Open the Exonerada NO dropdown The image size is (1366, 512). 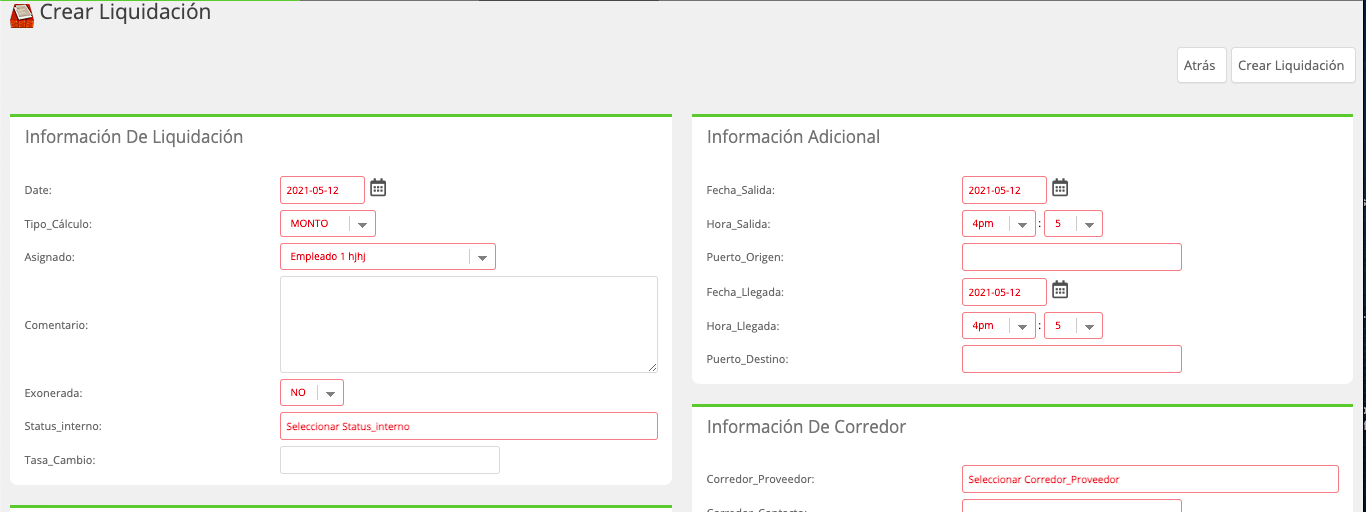pos(312,393)
